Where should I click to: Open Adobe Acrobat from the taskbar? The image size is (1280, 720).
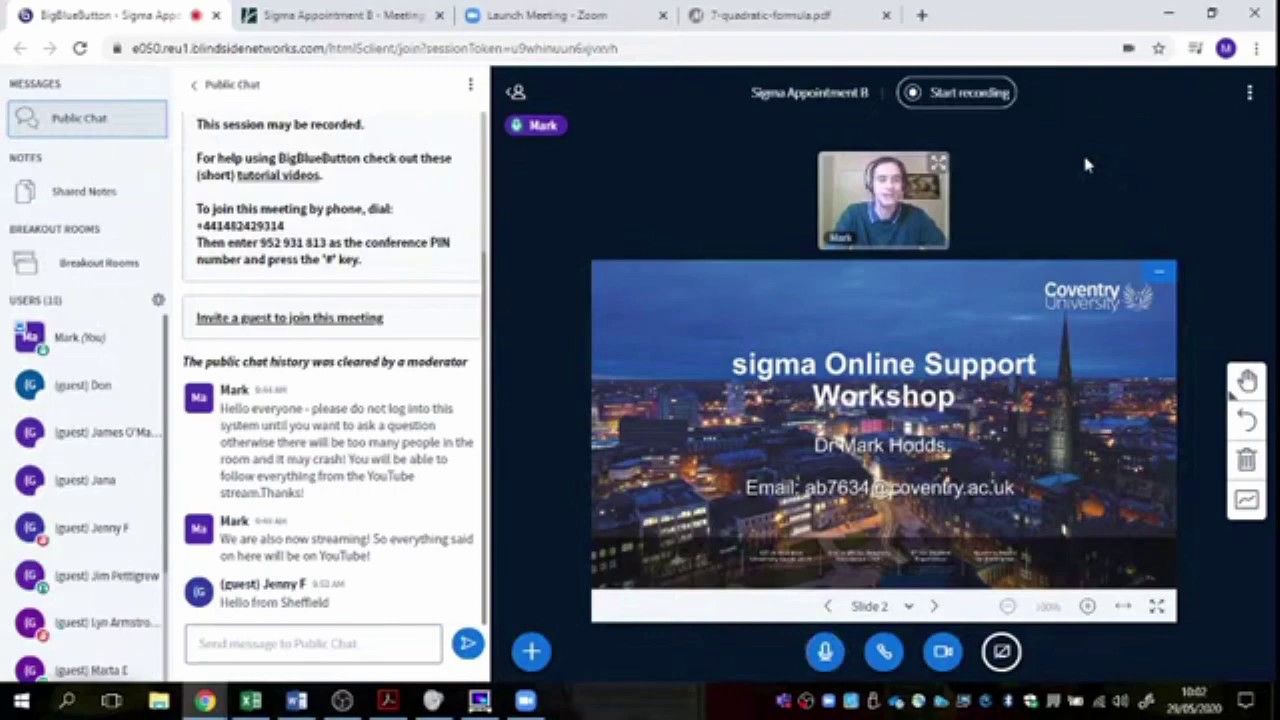(x=388, y=701)
